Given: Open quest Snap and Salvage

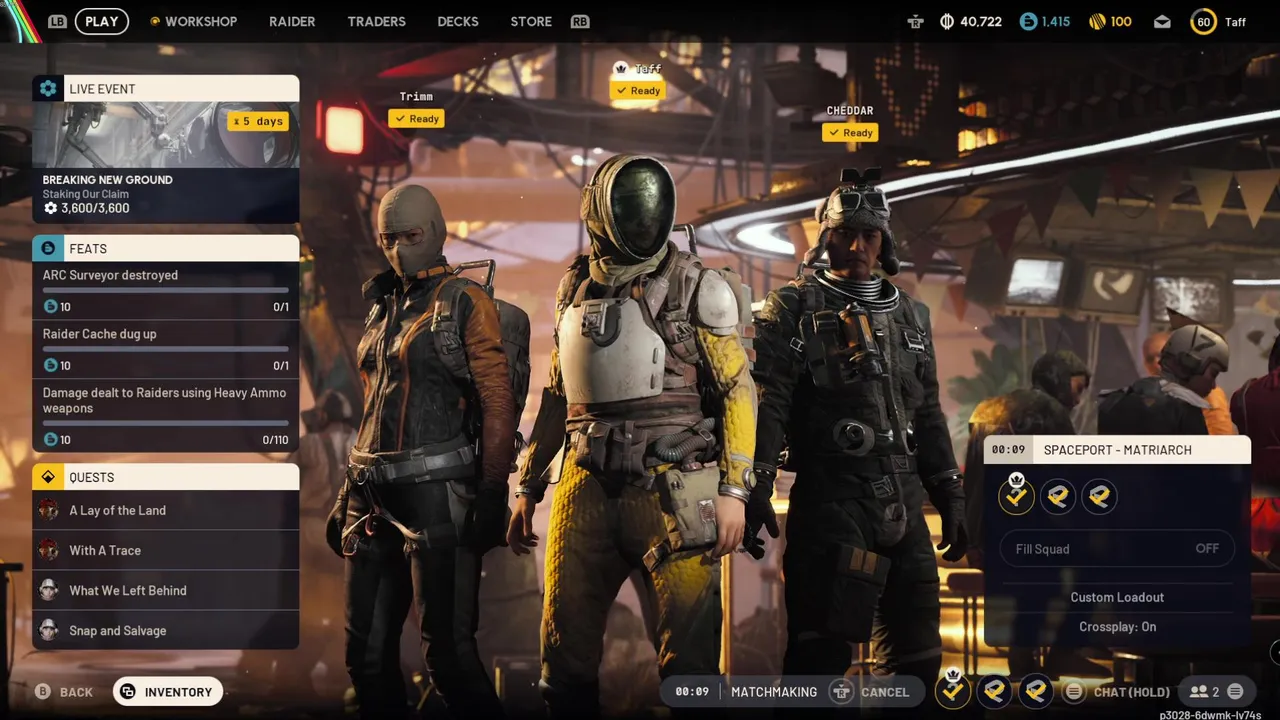Looking at the screenshot, I should 165,630.
